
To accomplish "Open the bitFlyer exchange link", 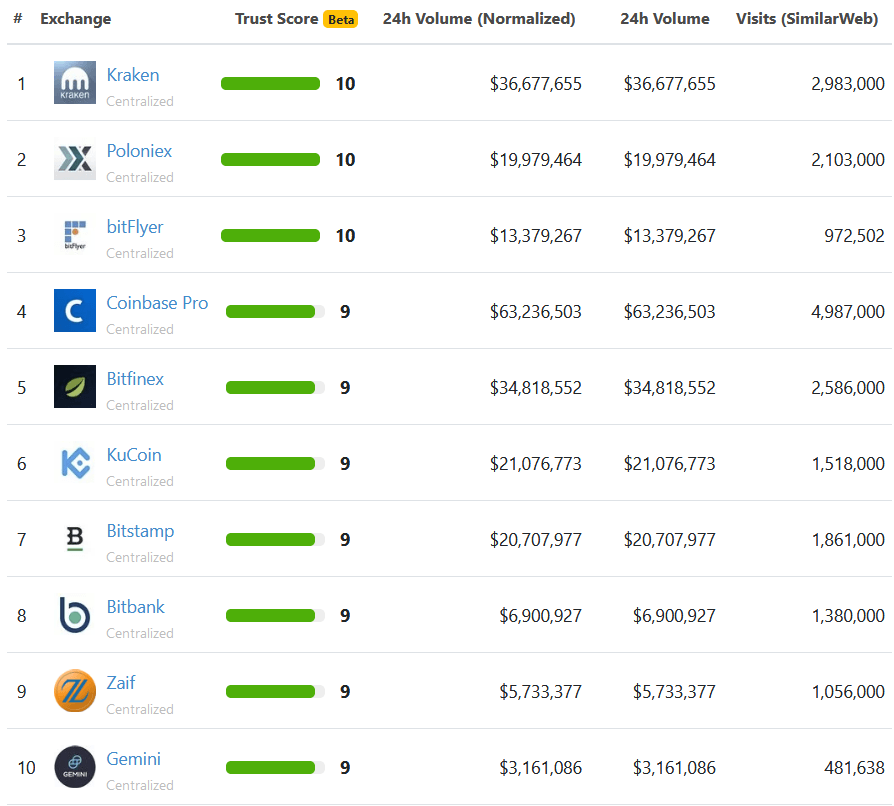I will tap(135, 227).
